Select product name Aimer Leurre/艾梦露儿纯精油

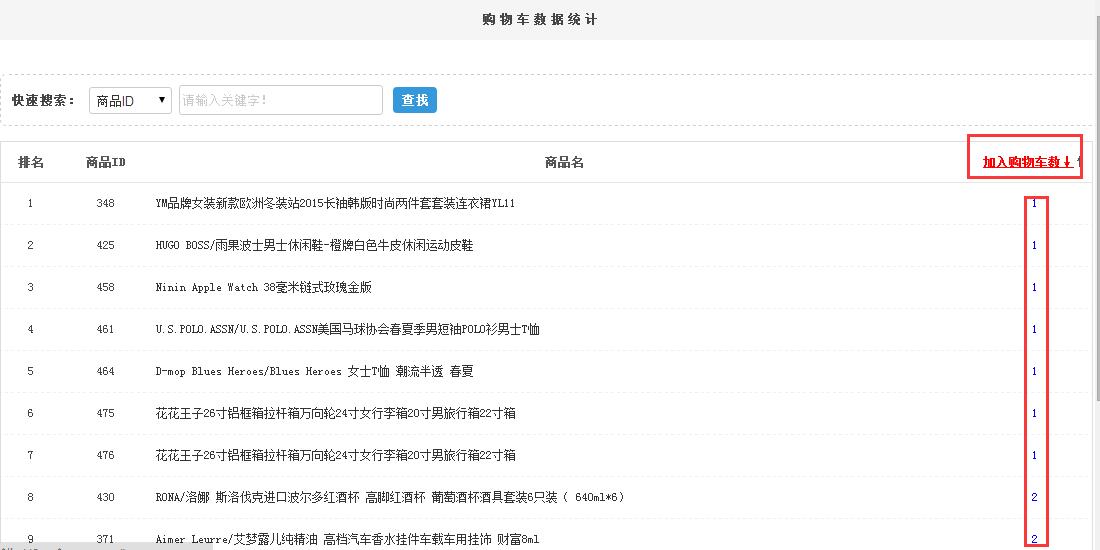[x=347, y=539]
